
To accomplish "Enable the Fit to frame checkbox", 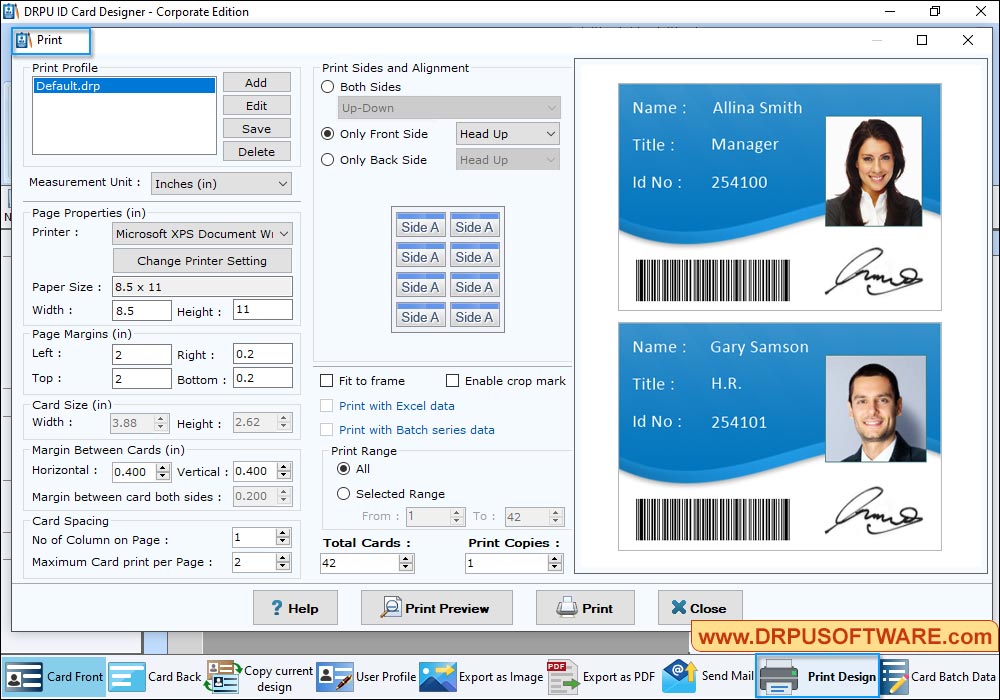I will pos(325,381).
